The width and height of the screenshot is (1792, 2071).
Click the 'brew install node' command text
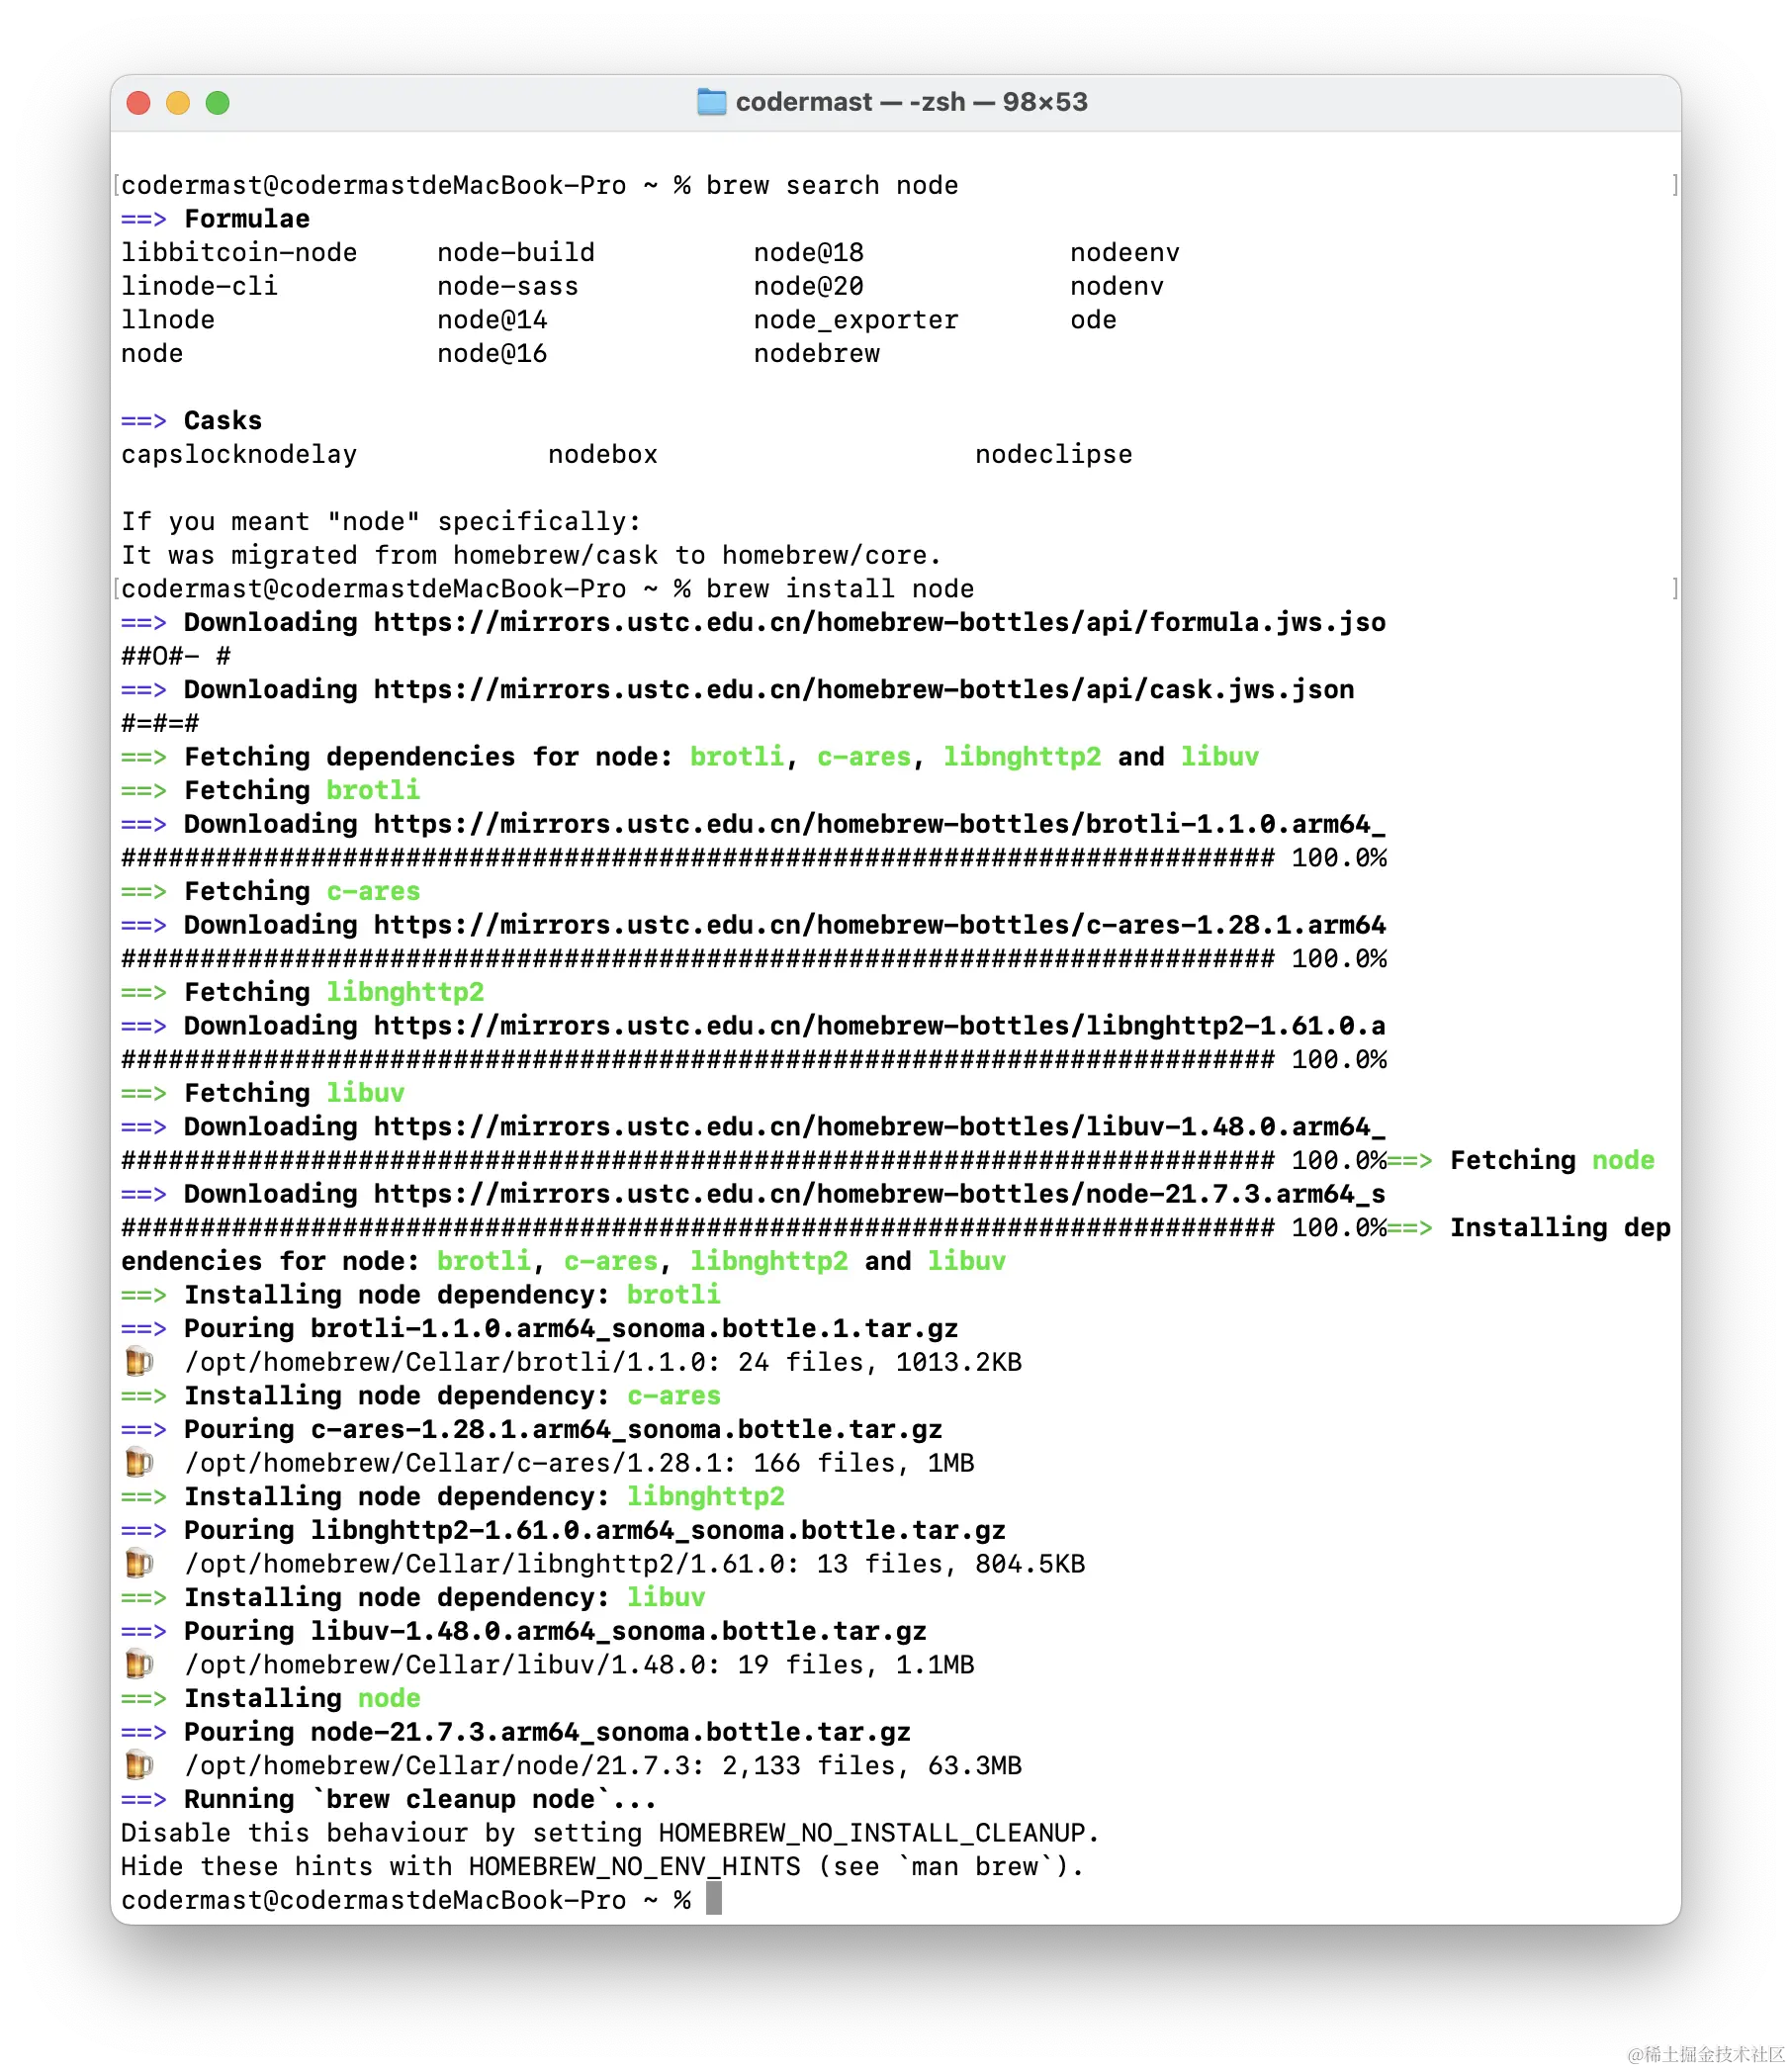point(840,589)
